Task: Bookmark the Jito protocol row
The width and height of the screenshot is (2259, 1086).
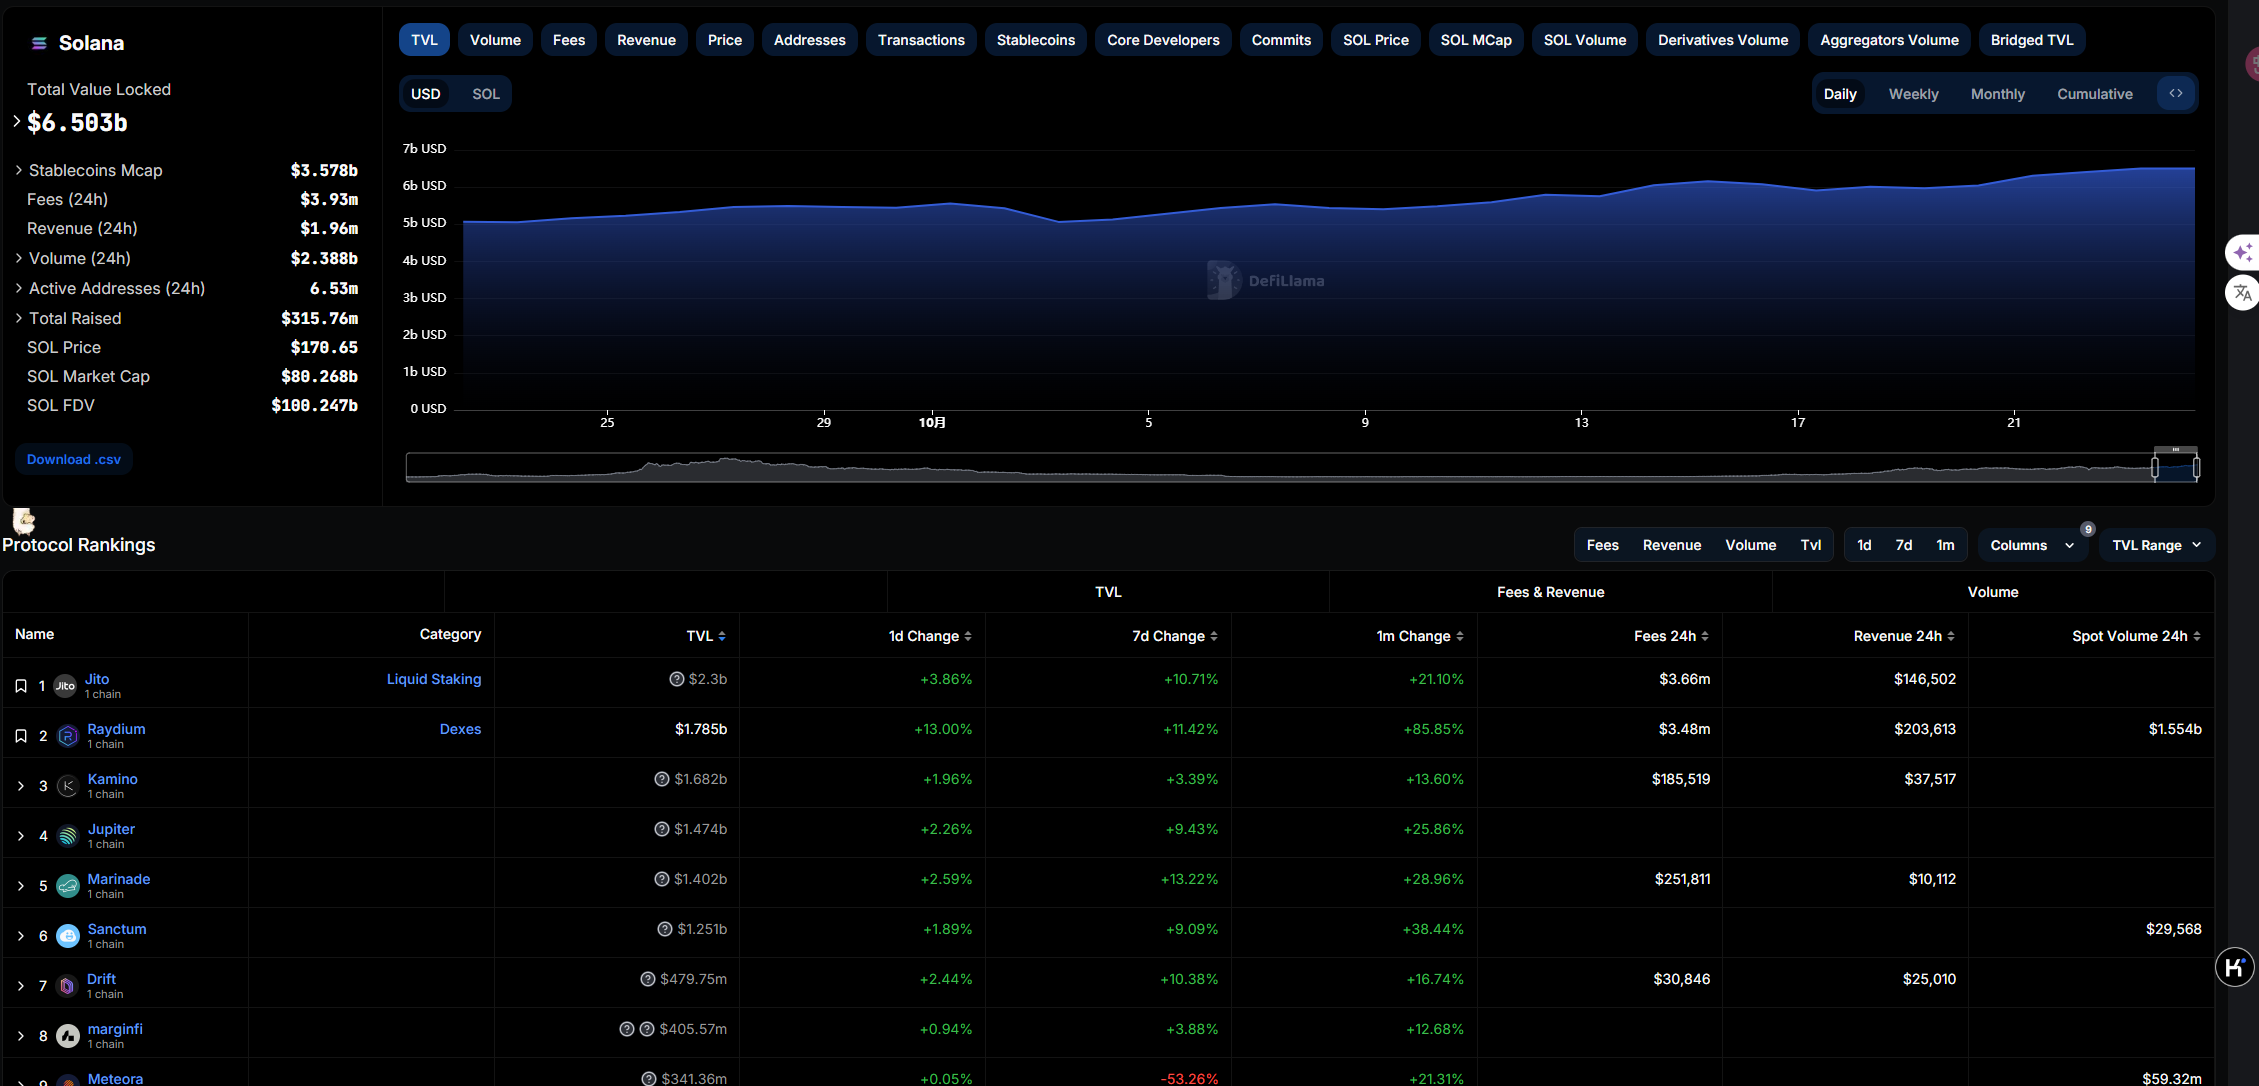Action: coord(21,686)
